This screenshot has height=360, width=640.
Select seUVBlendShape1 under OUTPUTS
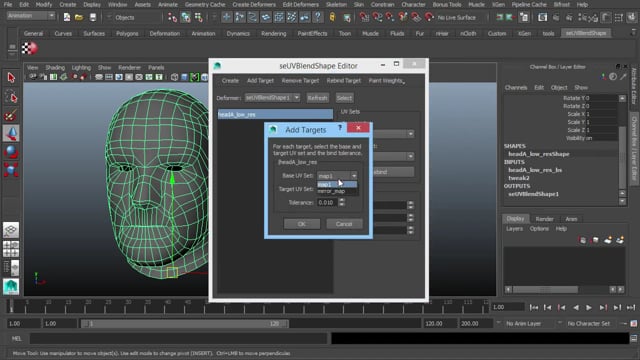tap(533, 194)
